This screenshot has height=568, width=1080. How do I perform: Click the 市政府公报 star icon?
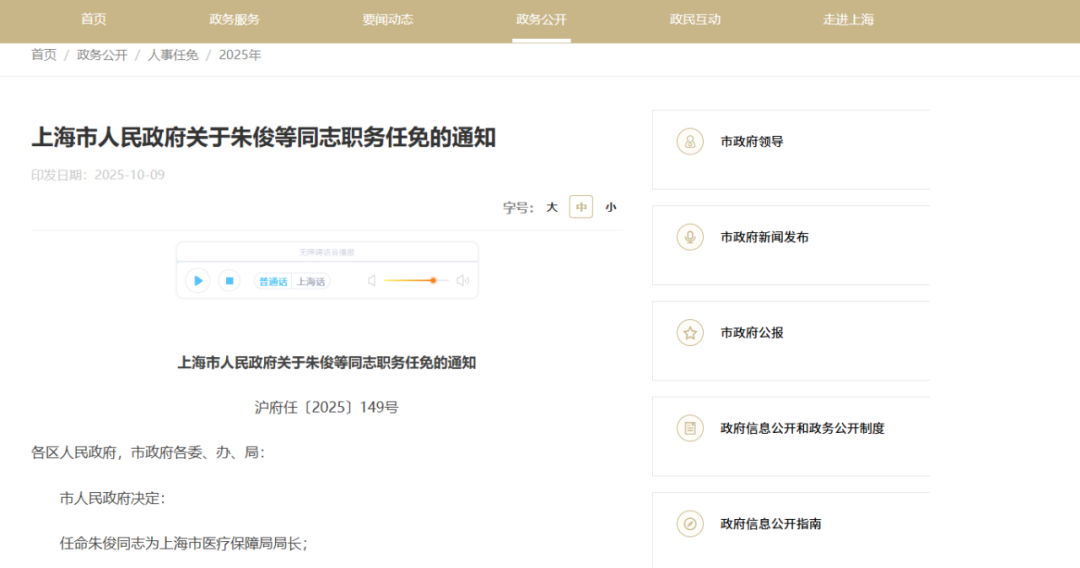689,333
